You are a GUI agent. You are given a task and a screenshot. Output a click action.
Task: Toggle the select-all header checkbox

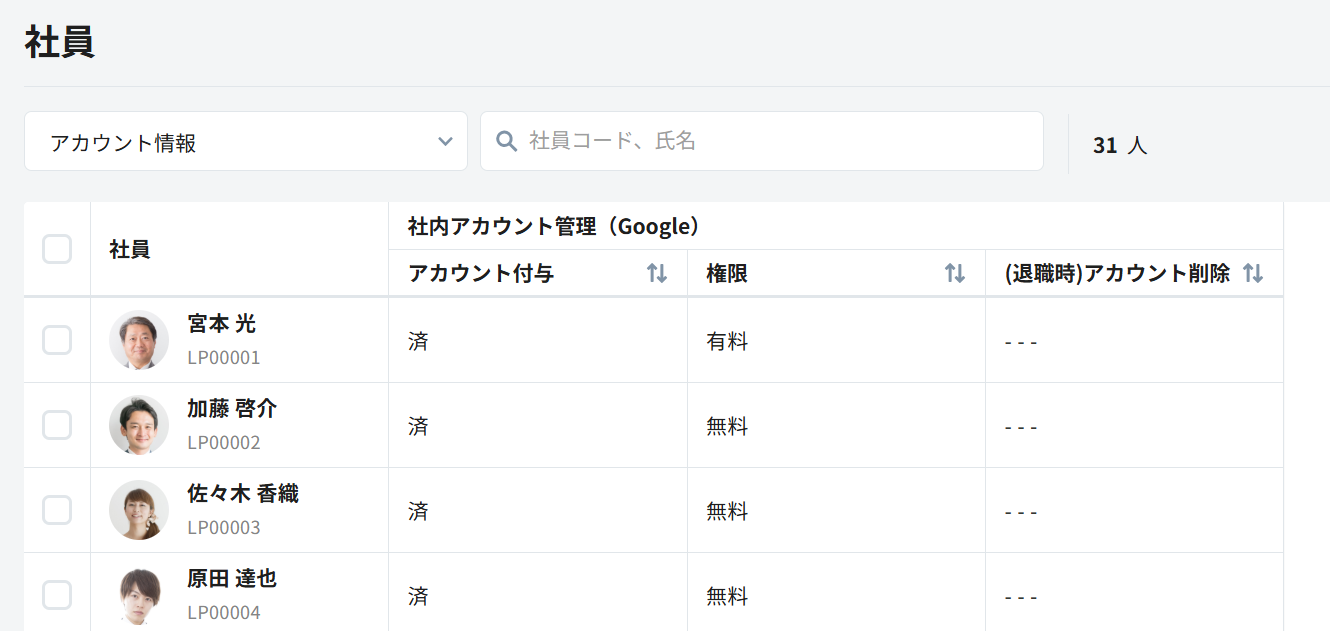57,249
